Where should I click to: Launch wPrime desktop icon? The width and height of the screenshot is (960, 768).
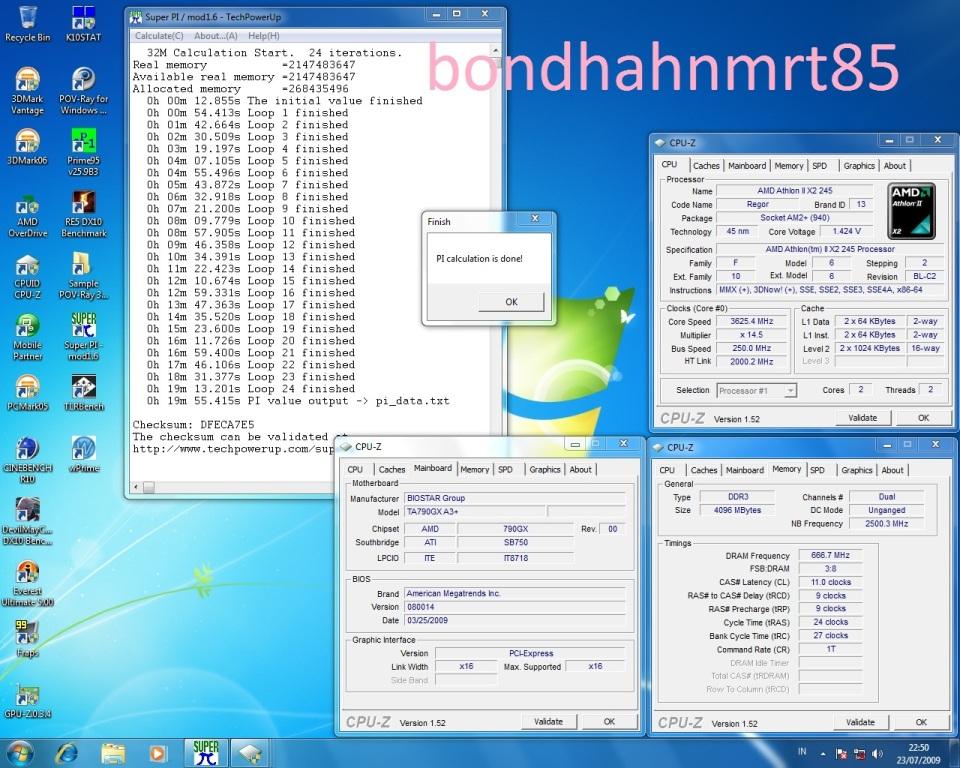click(83, 454)
